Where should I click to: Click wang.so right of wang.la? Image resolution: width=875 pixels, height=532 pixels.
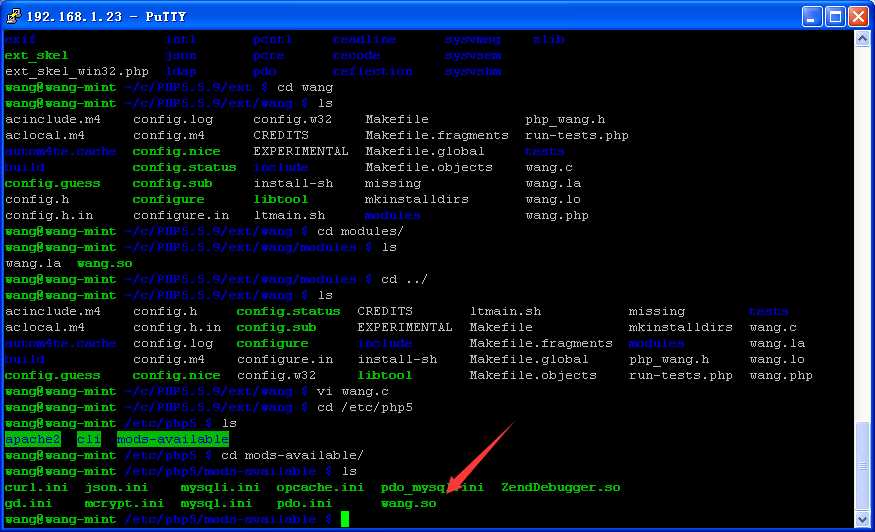[105, 263]
